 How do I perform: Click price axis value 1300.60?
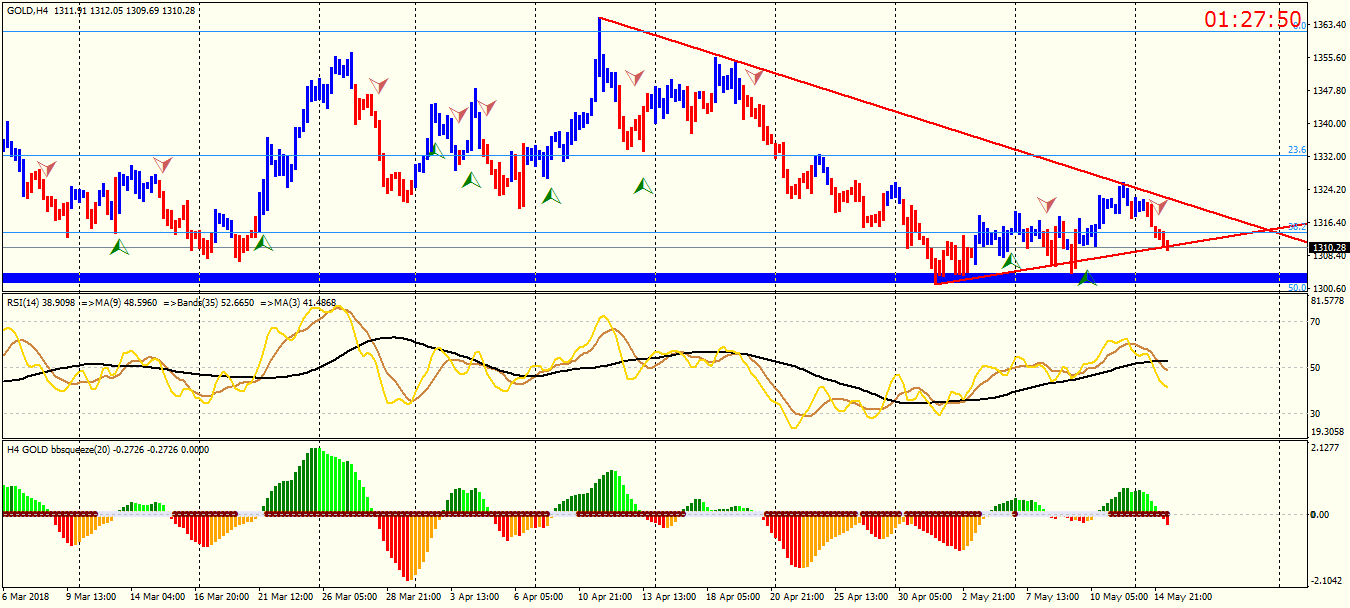(x=1329, y=288)
